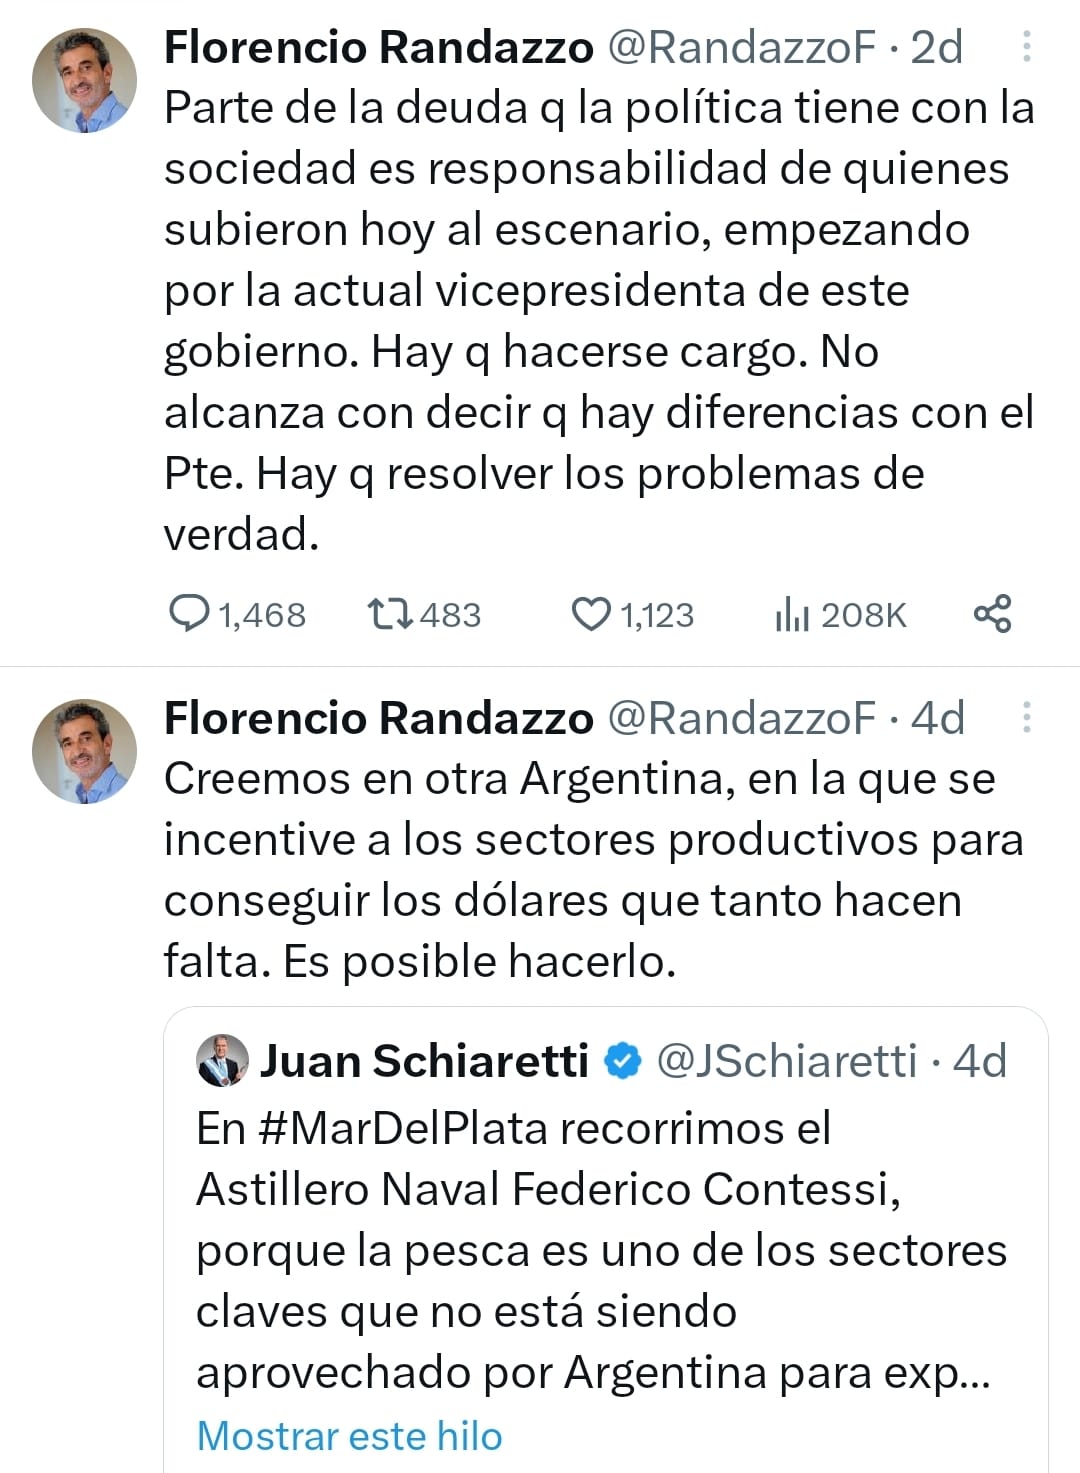
Task: Click the @RandazzoF handle on second tweet
Action: click(x=741, y=718)
